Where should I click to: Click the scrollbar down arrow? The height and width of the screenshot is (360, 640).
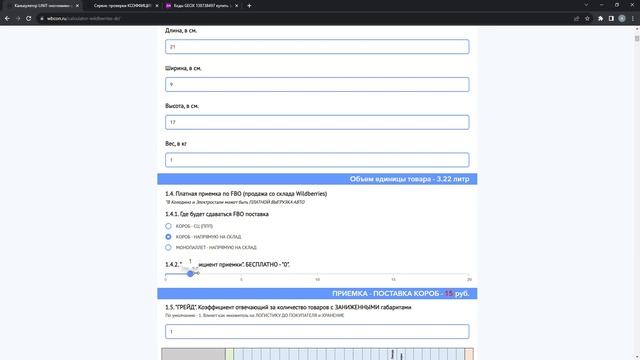click(x=637, y=357)
